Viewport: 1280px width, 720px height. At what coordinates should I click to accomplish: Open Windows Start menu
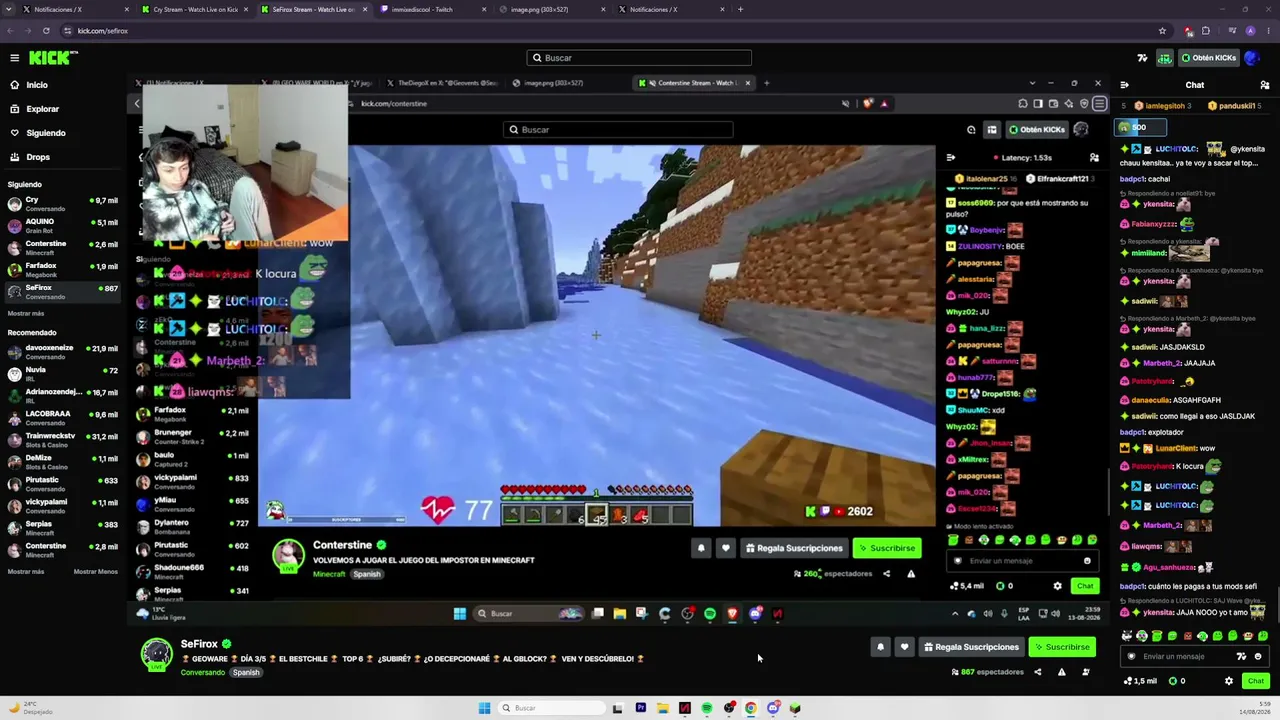point(484,708)
